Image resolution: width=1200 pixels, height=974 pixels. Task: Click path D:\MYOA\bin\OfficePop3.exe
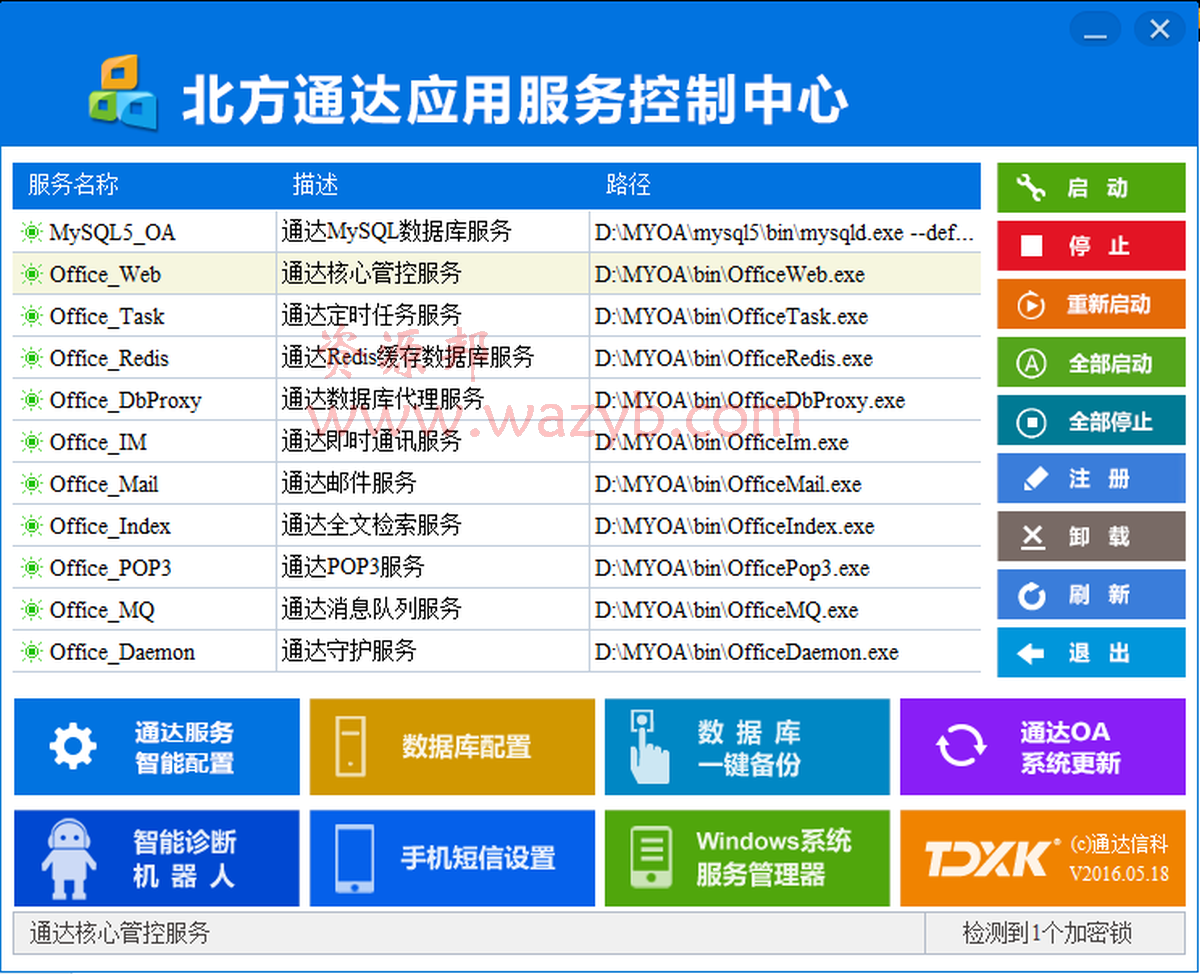pyautogui.click(x=732, y=569)
